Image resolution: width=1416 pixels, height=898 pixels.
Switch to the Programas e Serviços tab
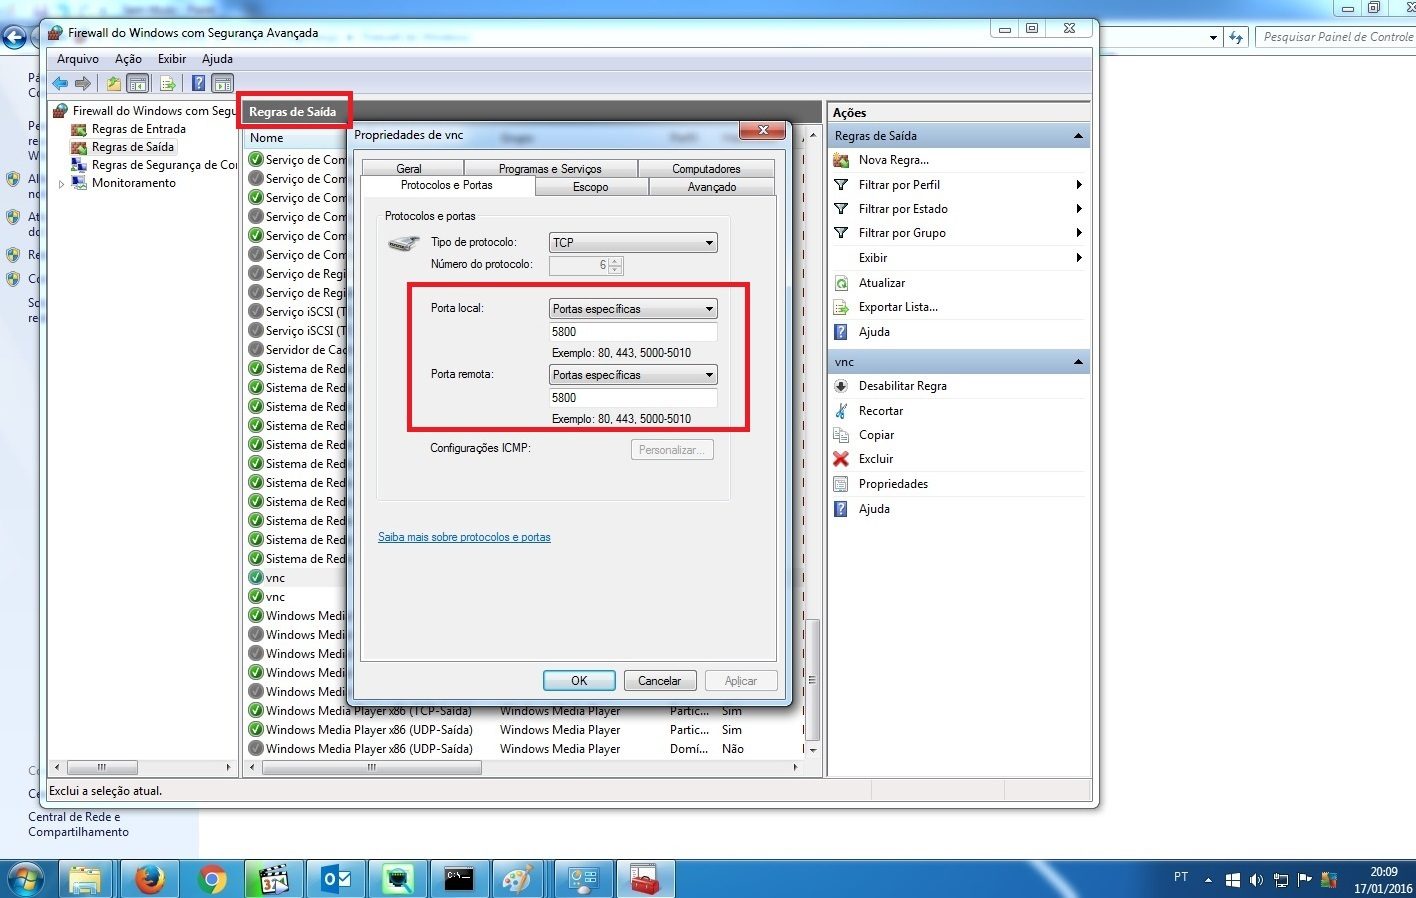[x=550, y=168]
